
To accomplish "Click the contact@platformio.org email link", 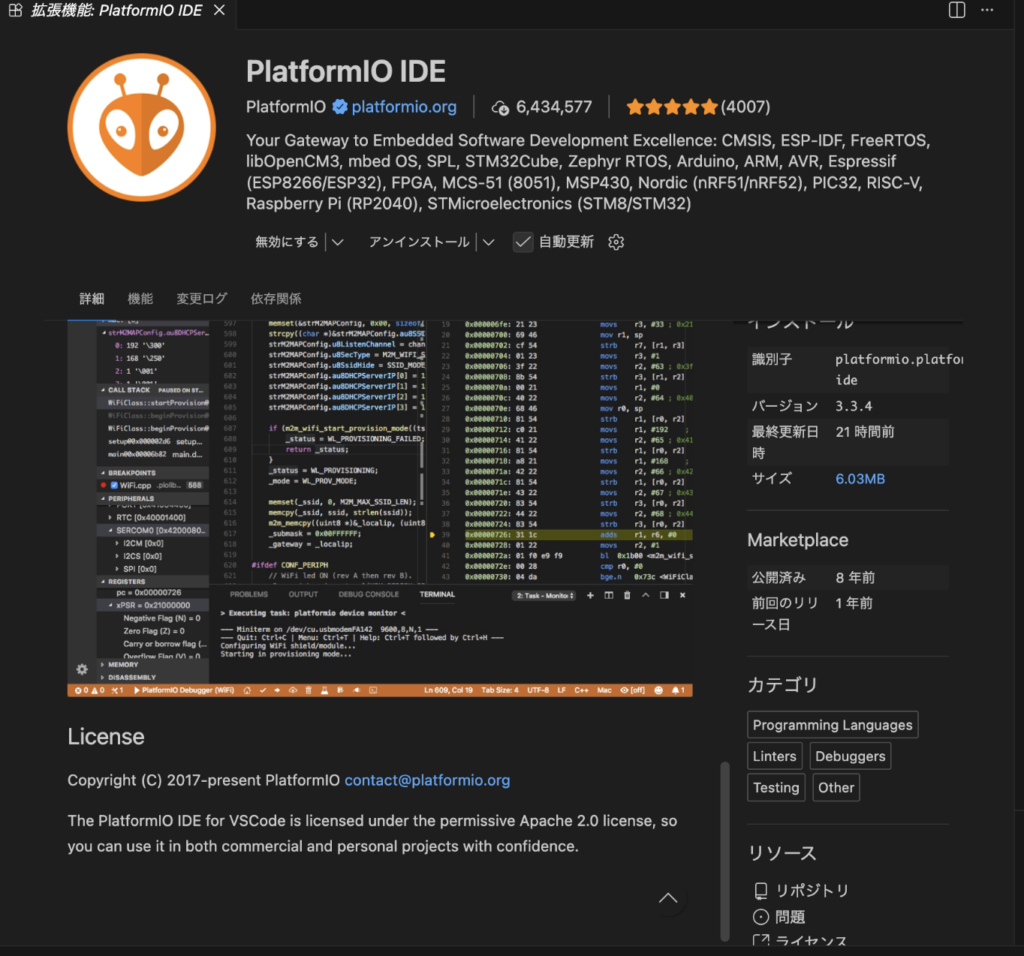I will tap(427, 780).
